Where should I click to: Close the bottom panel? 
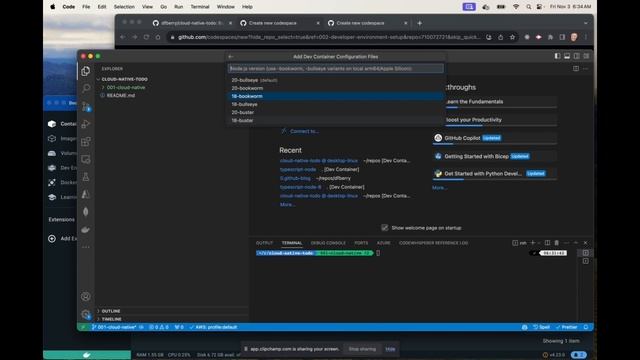(585, 242)
